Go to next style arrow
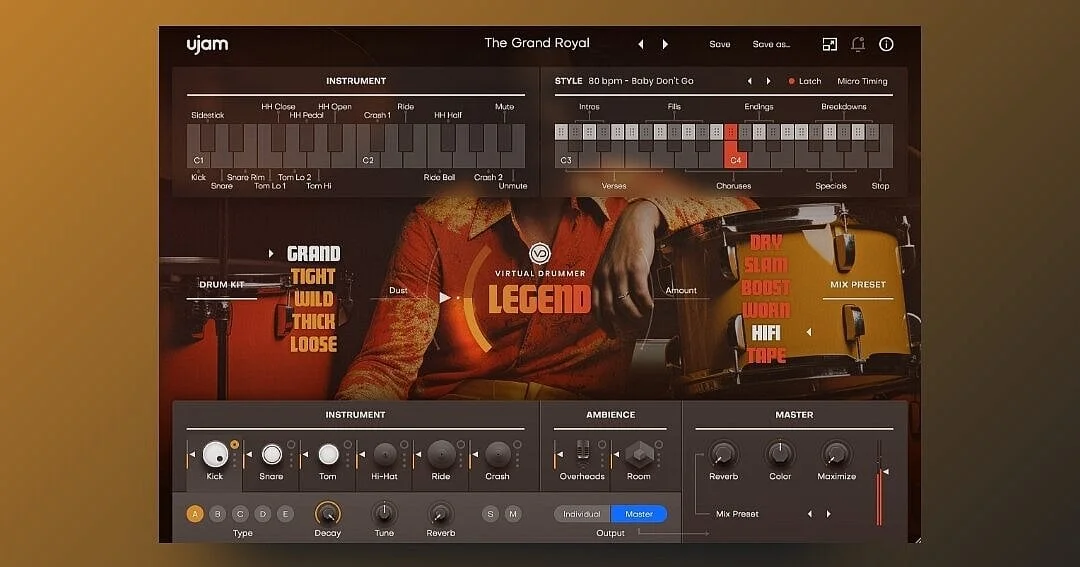Viewport: 1080px width, 567px height. click(769, 81)
